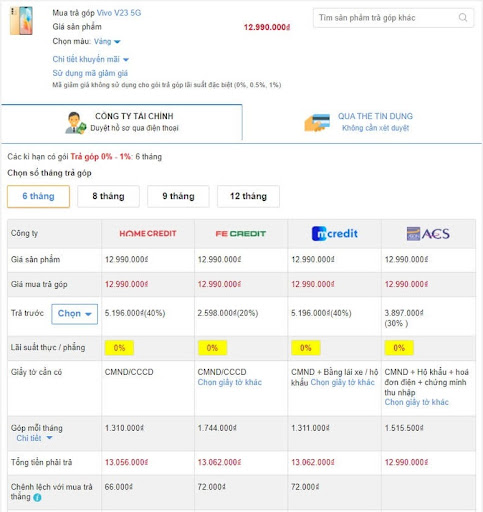The image size is (483, 512).
Task: Expand Chi tiết khuyến mãi details
Action: tap(90, 59)
